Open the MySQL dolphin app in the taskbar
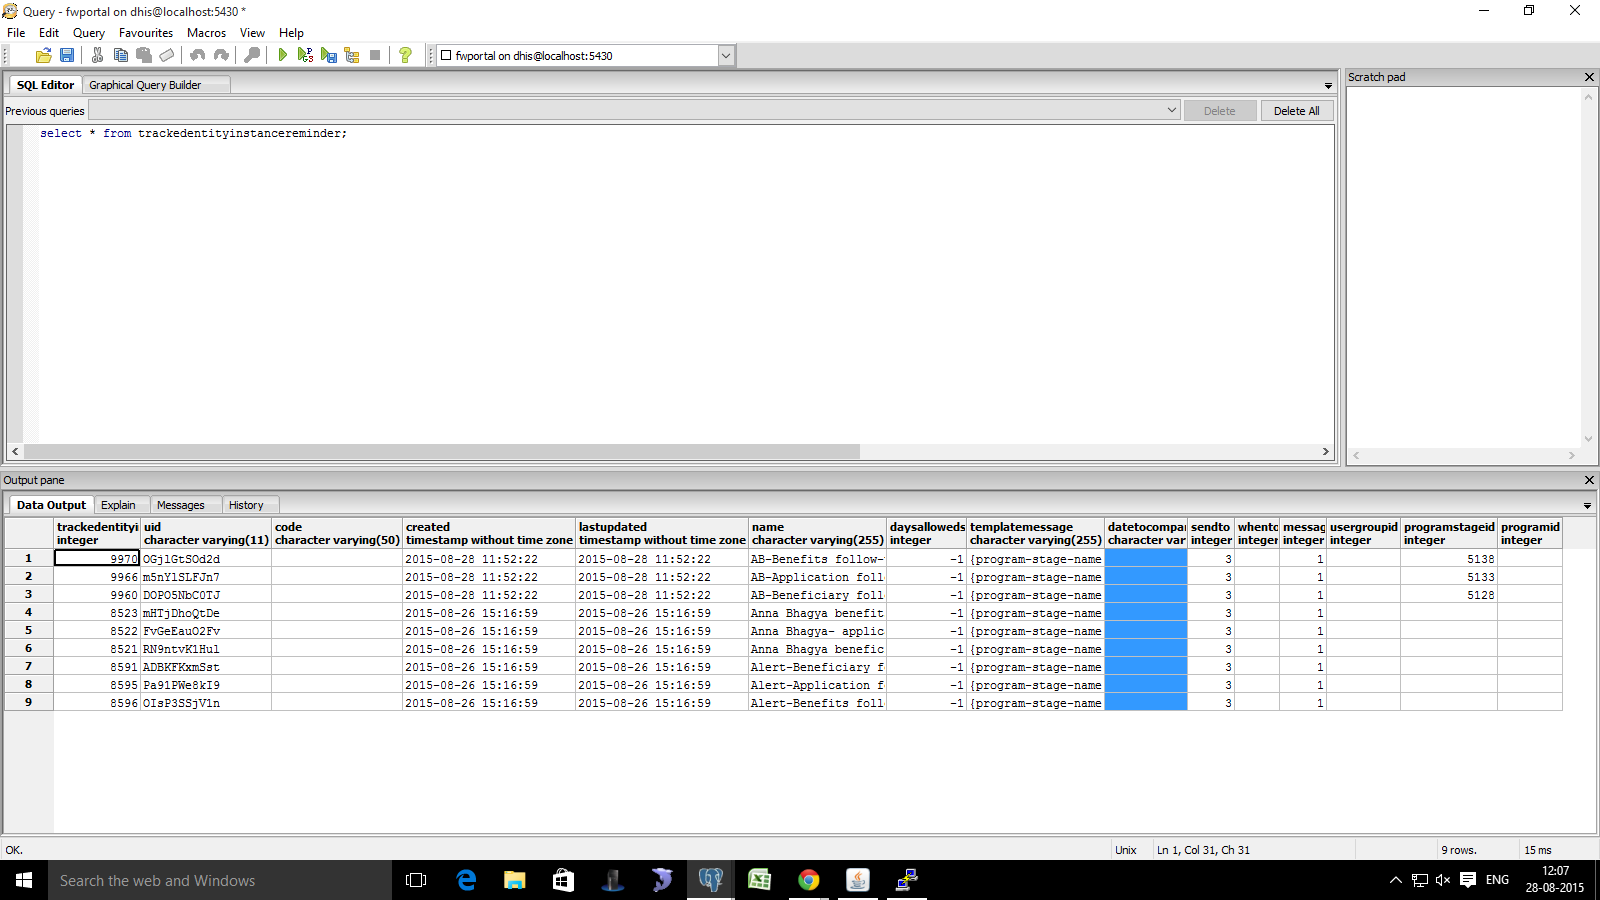The width and height of the screenshot is (1600, 900). pos(662,880)
